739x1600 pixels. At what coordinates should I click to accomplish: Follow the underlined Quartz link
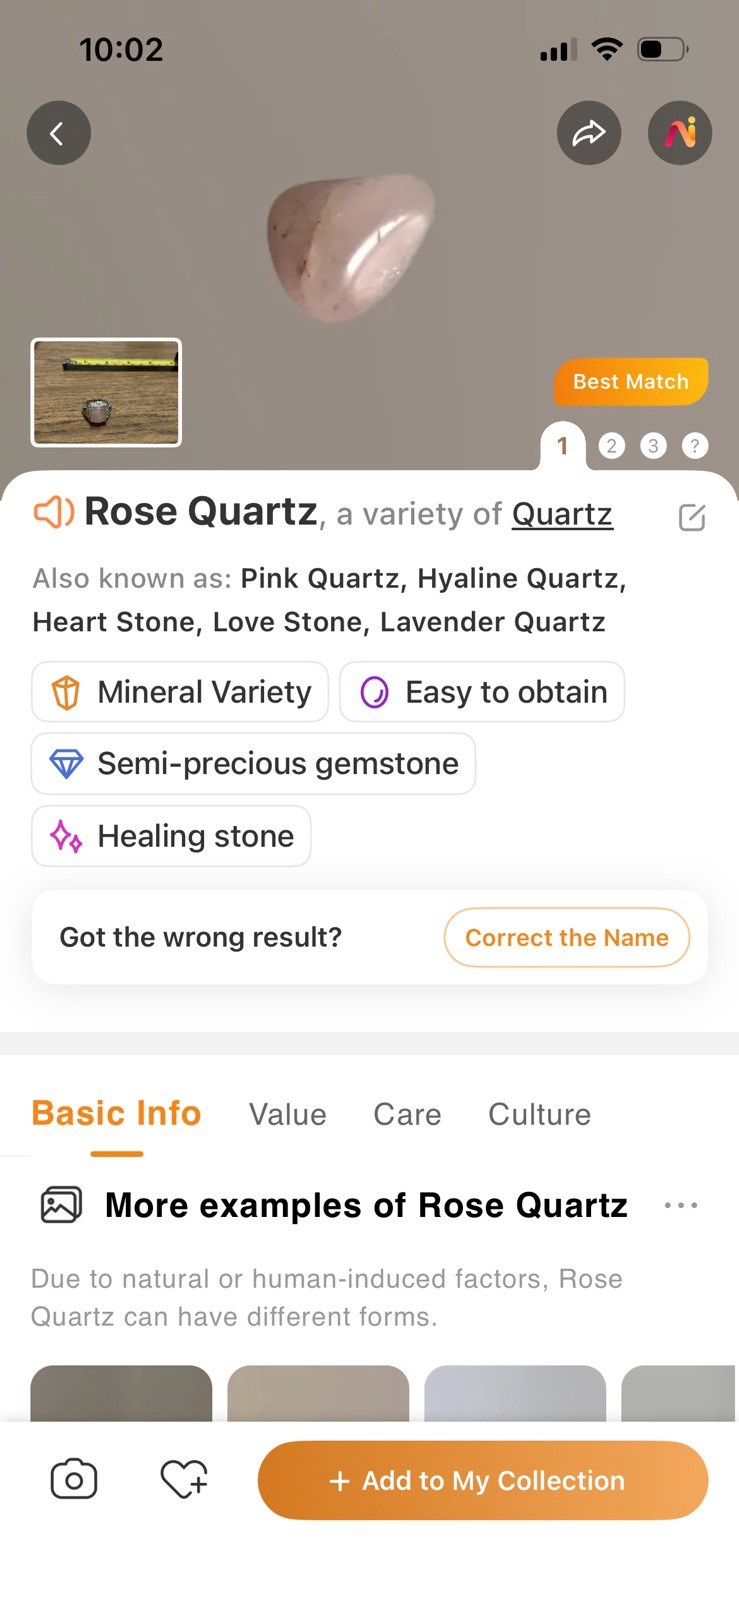(562, 514)
